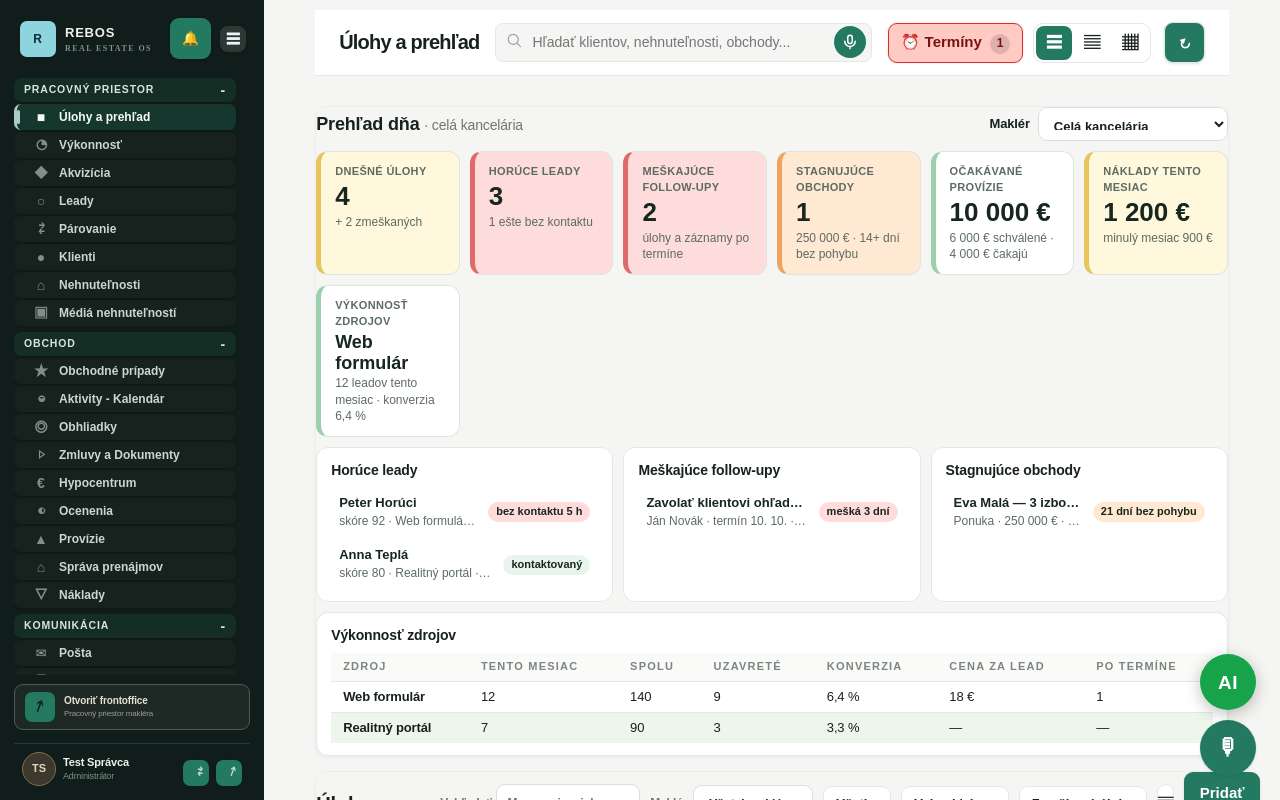Click the Eva Malá stagnating deal row

point(1079,511)
